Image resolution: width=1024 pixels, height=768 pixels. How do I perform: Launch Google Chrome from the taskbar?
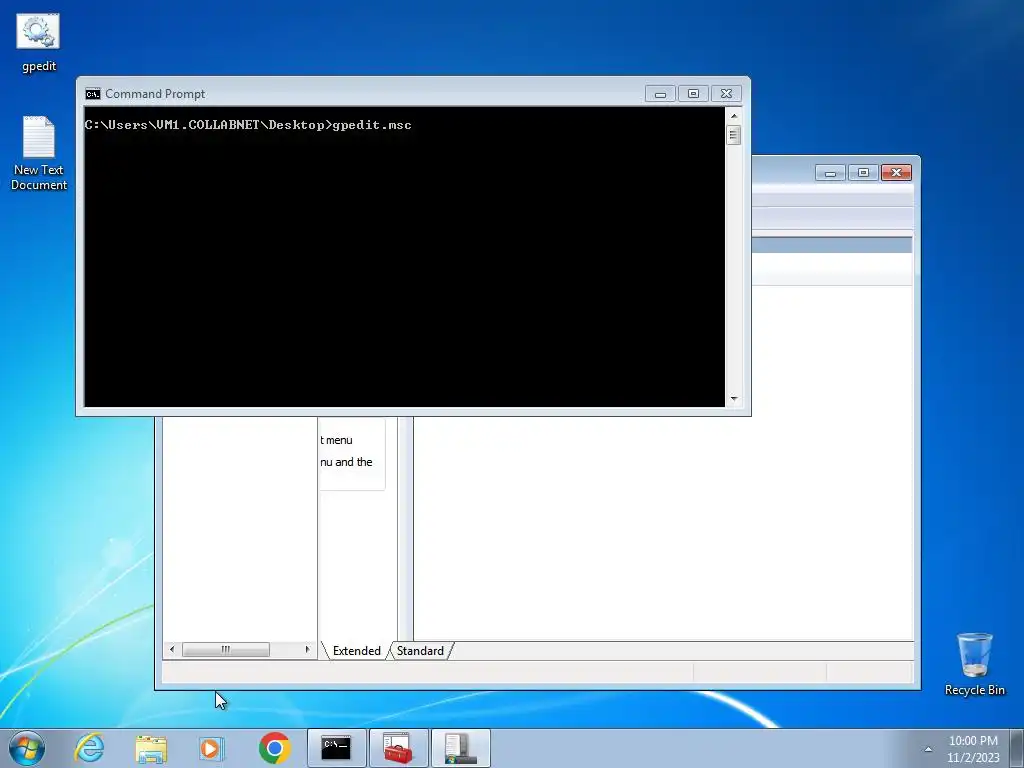pos(274,748)
